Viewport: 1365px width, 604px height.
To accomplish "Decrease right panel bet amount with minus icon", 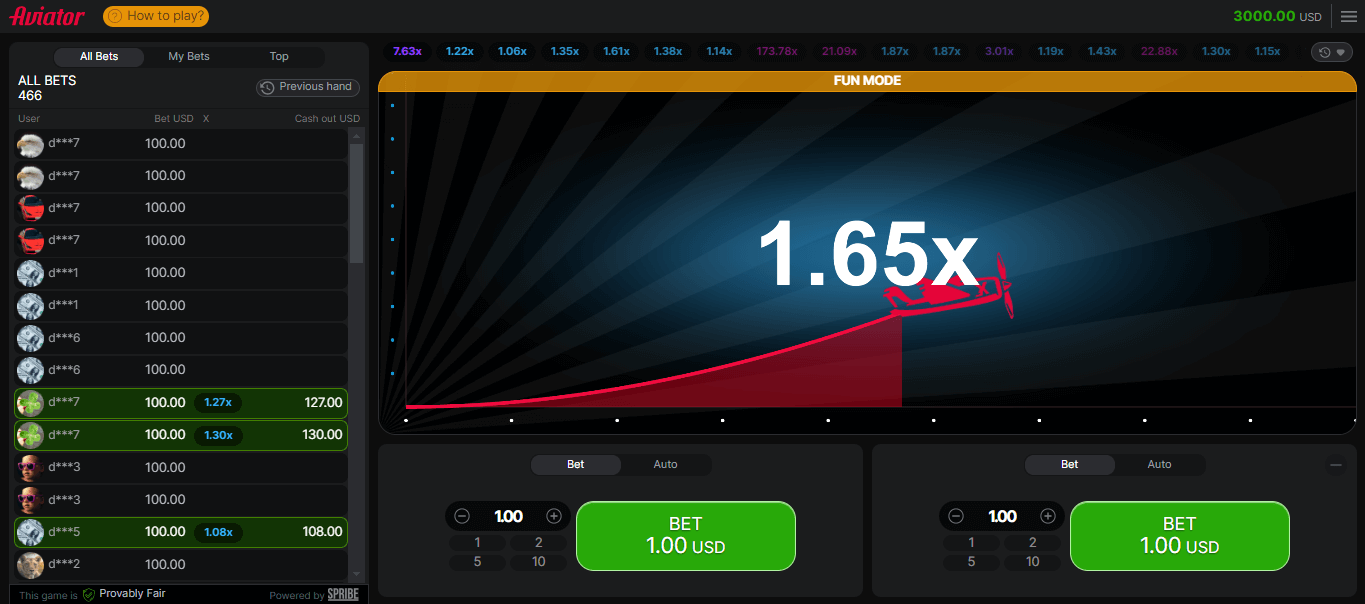I will point(956,516).
